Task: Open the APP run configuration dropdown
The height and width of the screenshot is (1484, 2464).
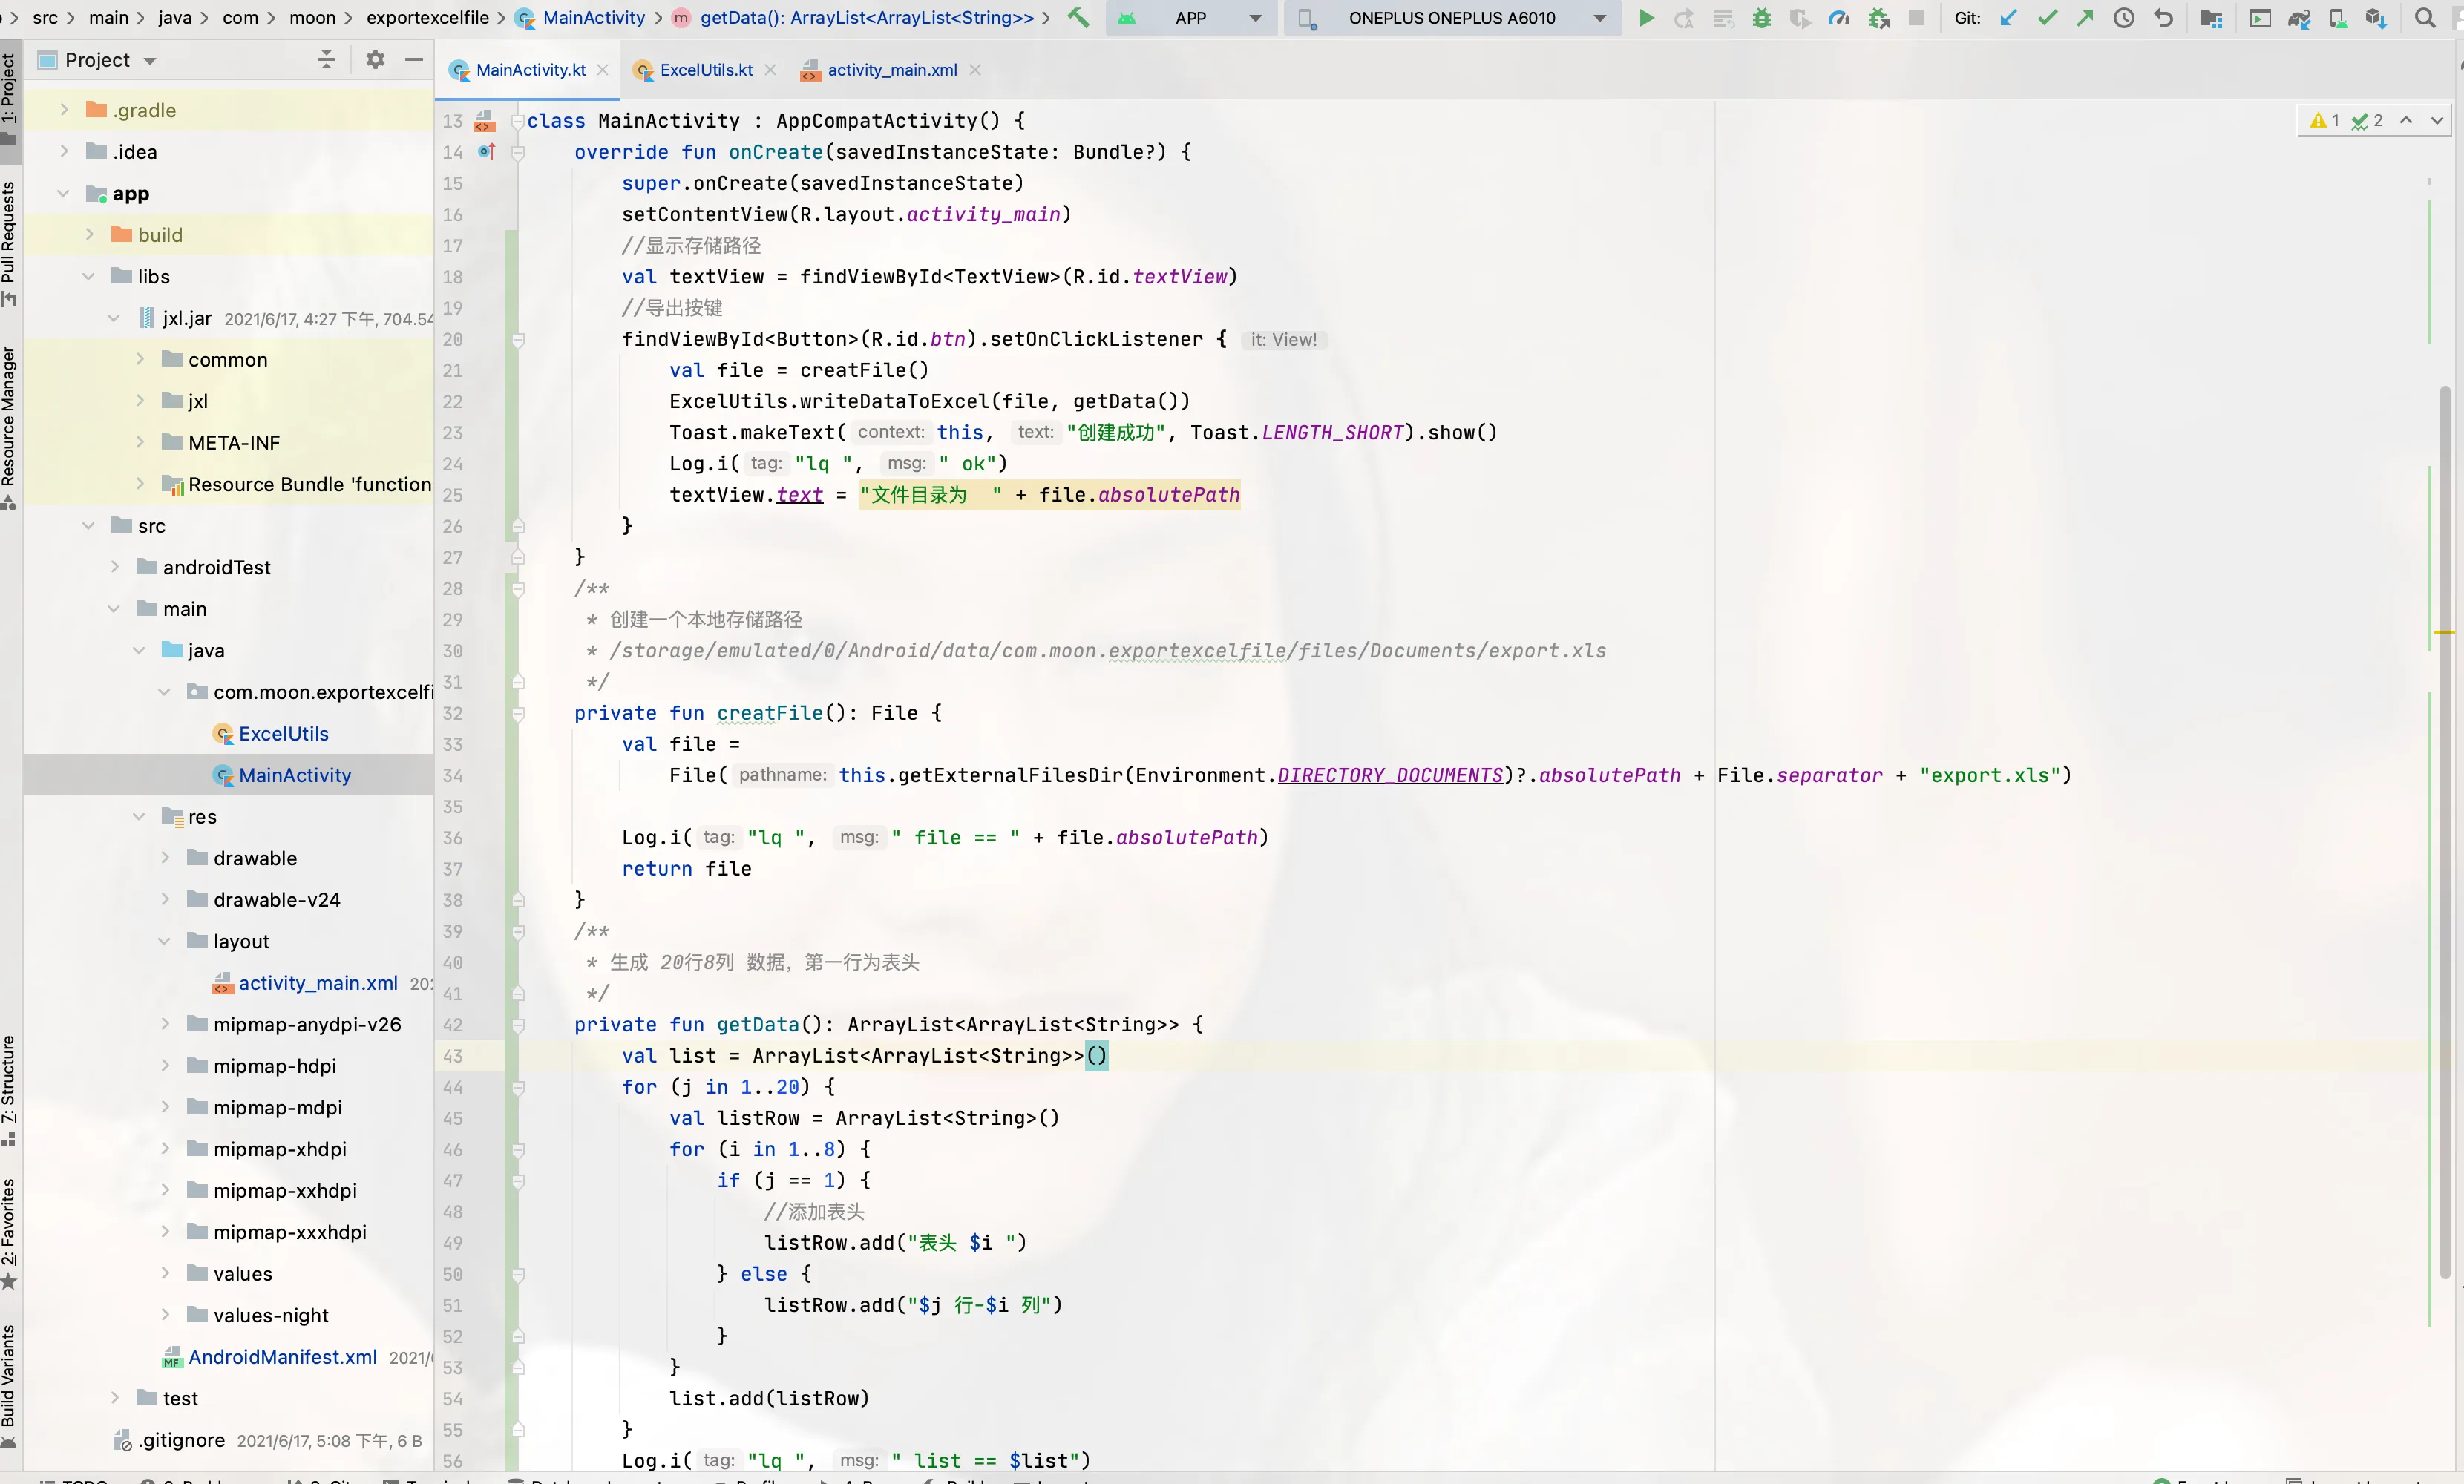Action: coord(1191,18)
